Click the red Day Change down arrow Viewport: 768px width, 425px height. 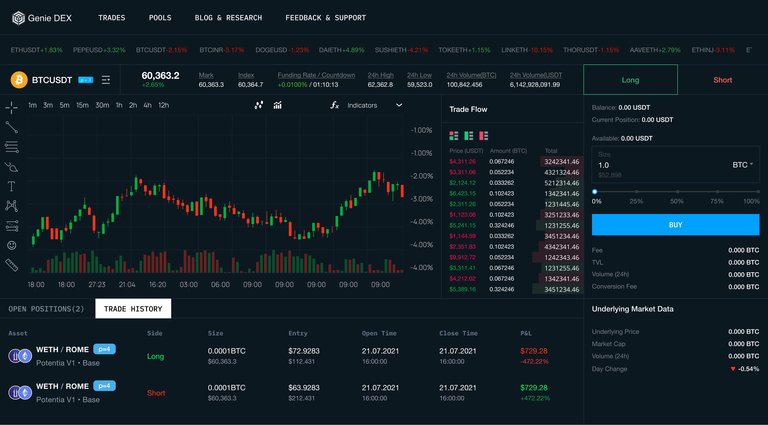click(733, 369)
